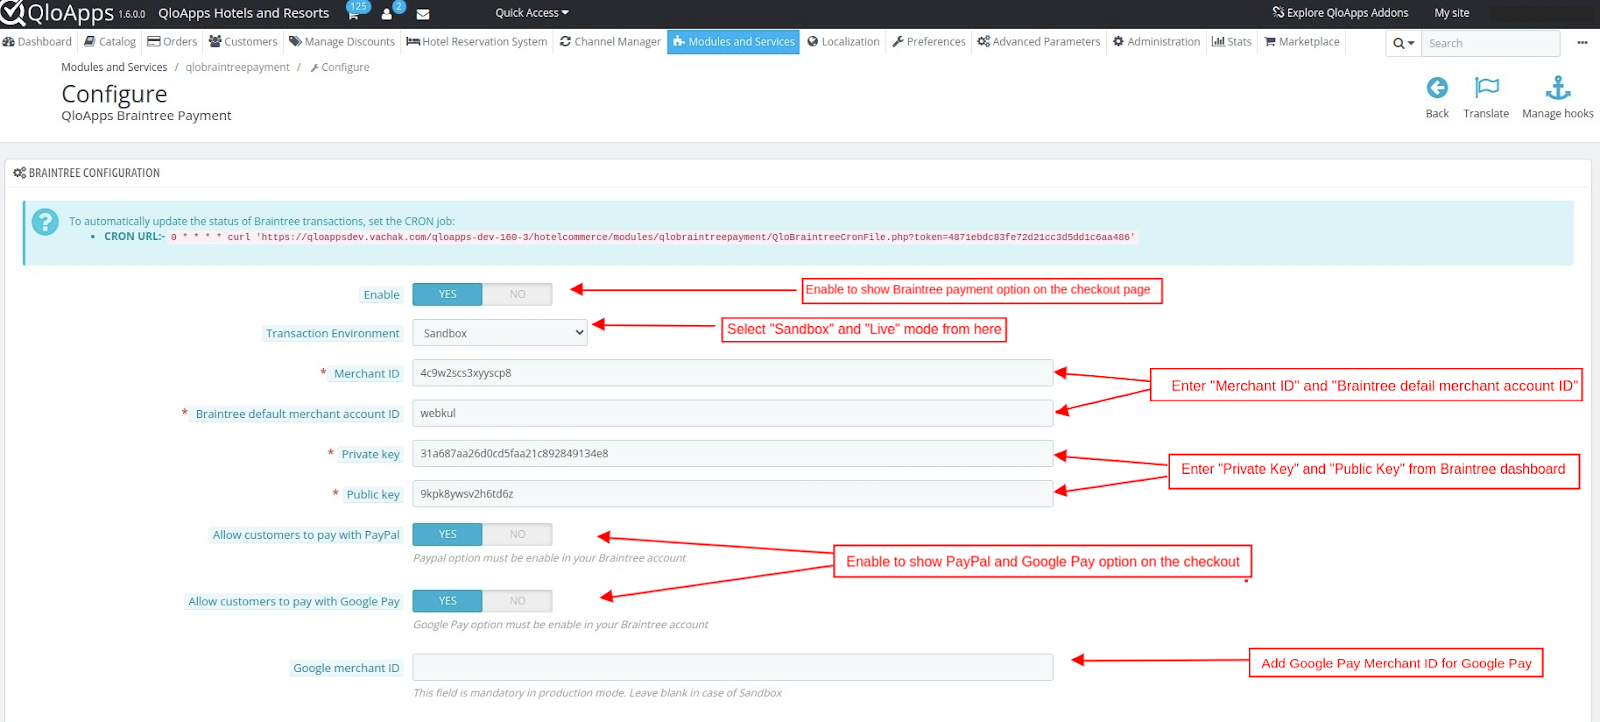Open the Dashboard menu
The width and height of the screenshot is (1600, 722).
[38, 42]
